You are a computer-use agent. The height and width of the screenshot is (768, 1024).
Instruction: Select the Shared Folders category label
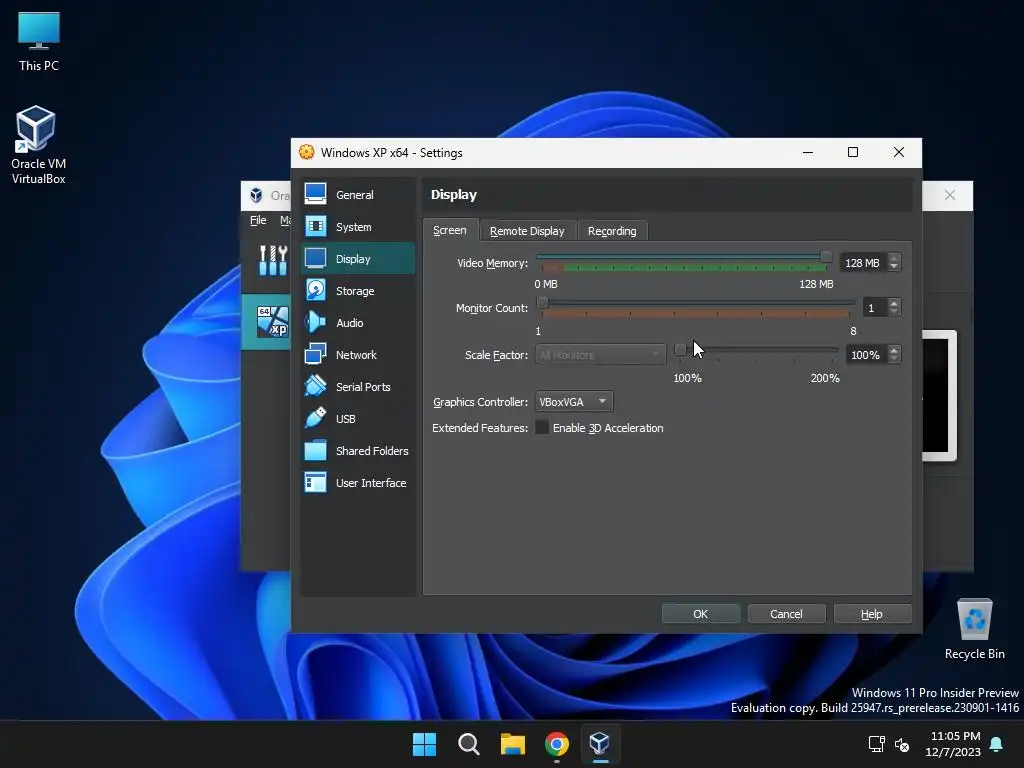(x=372, y=451)
